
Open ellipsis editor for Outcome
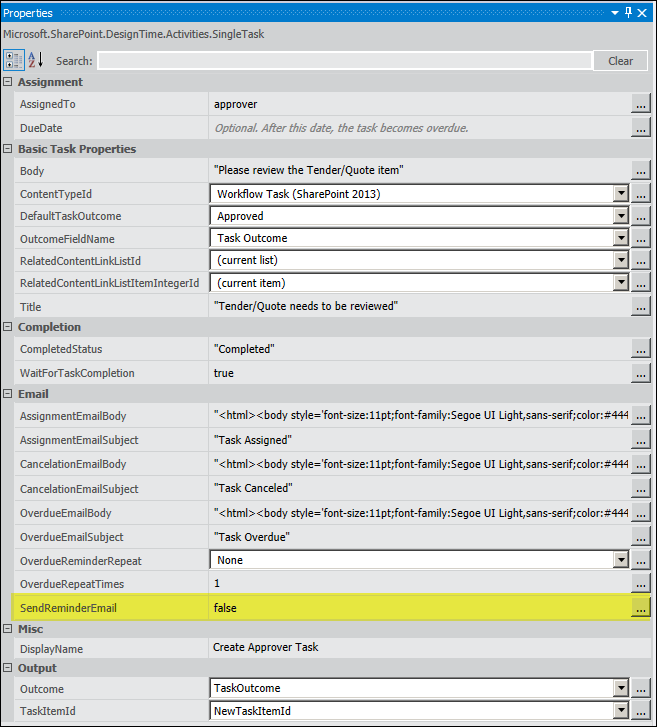(641, 688)
